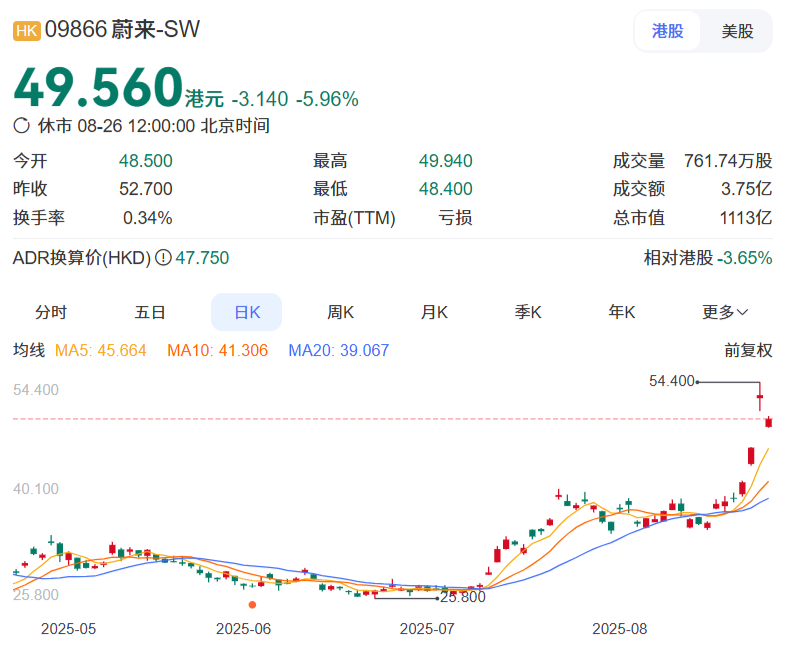Click the -3.140 change amount
This screenshot has height=652, width=786.
point(260,99)
